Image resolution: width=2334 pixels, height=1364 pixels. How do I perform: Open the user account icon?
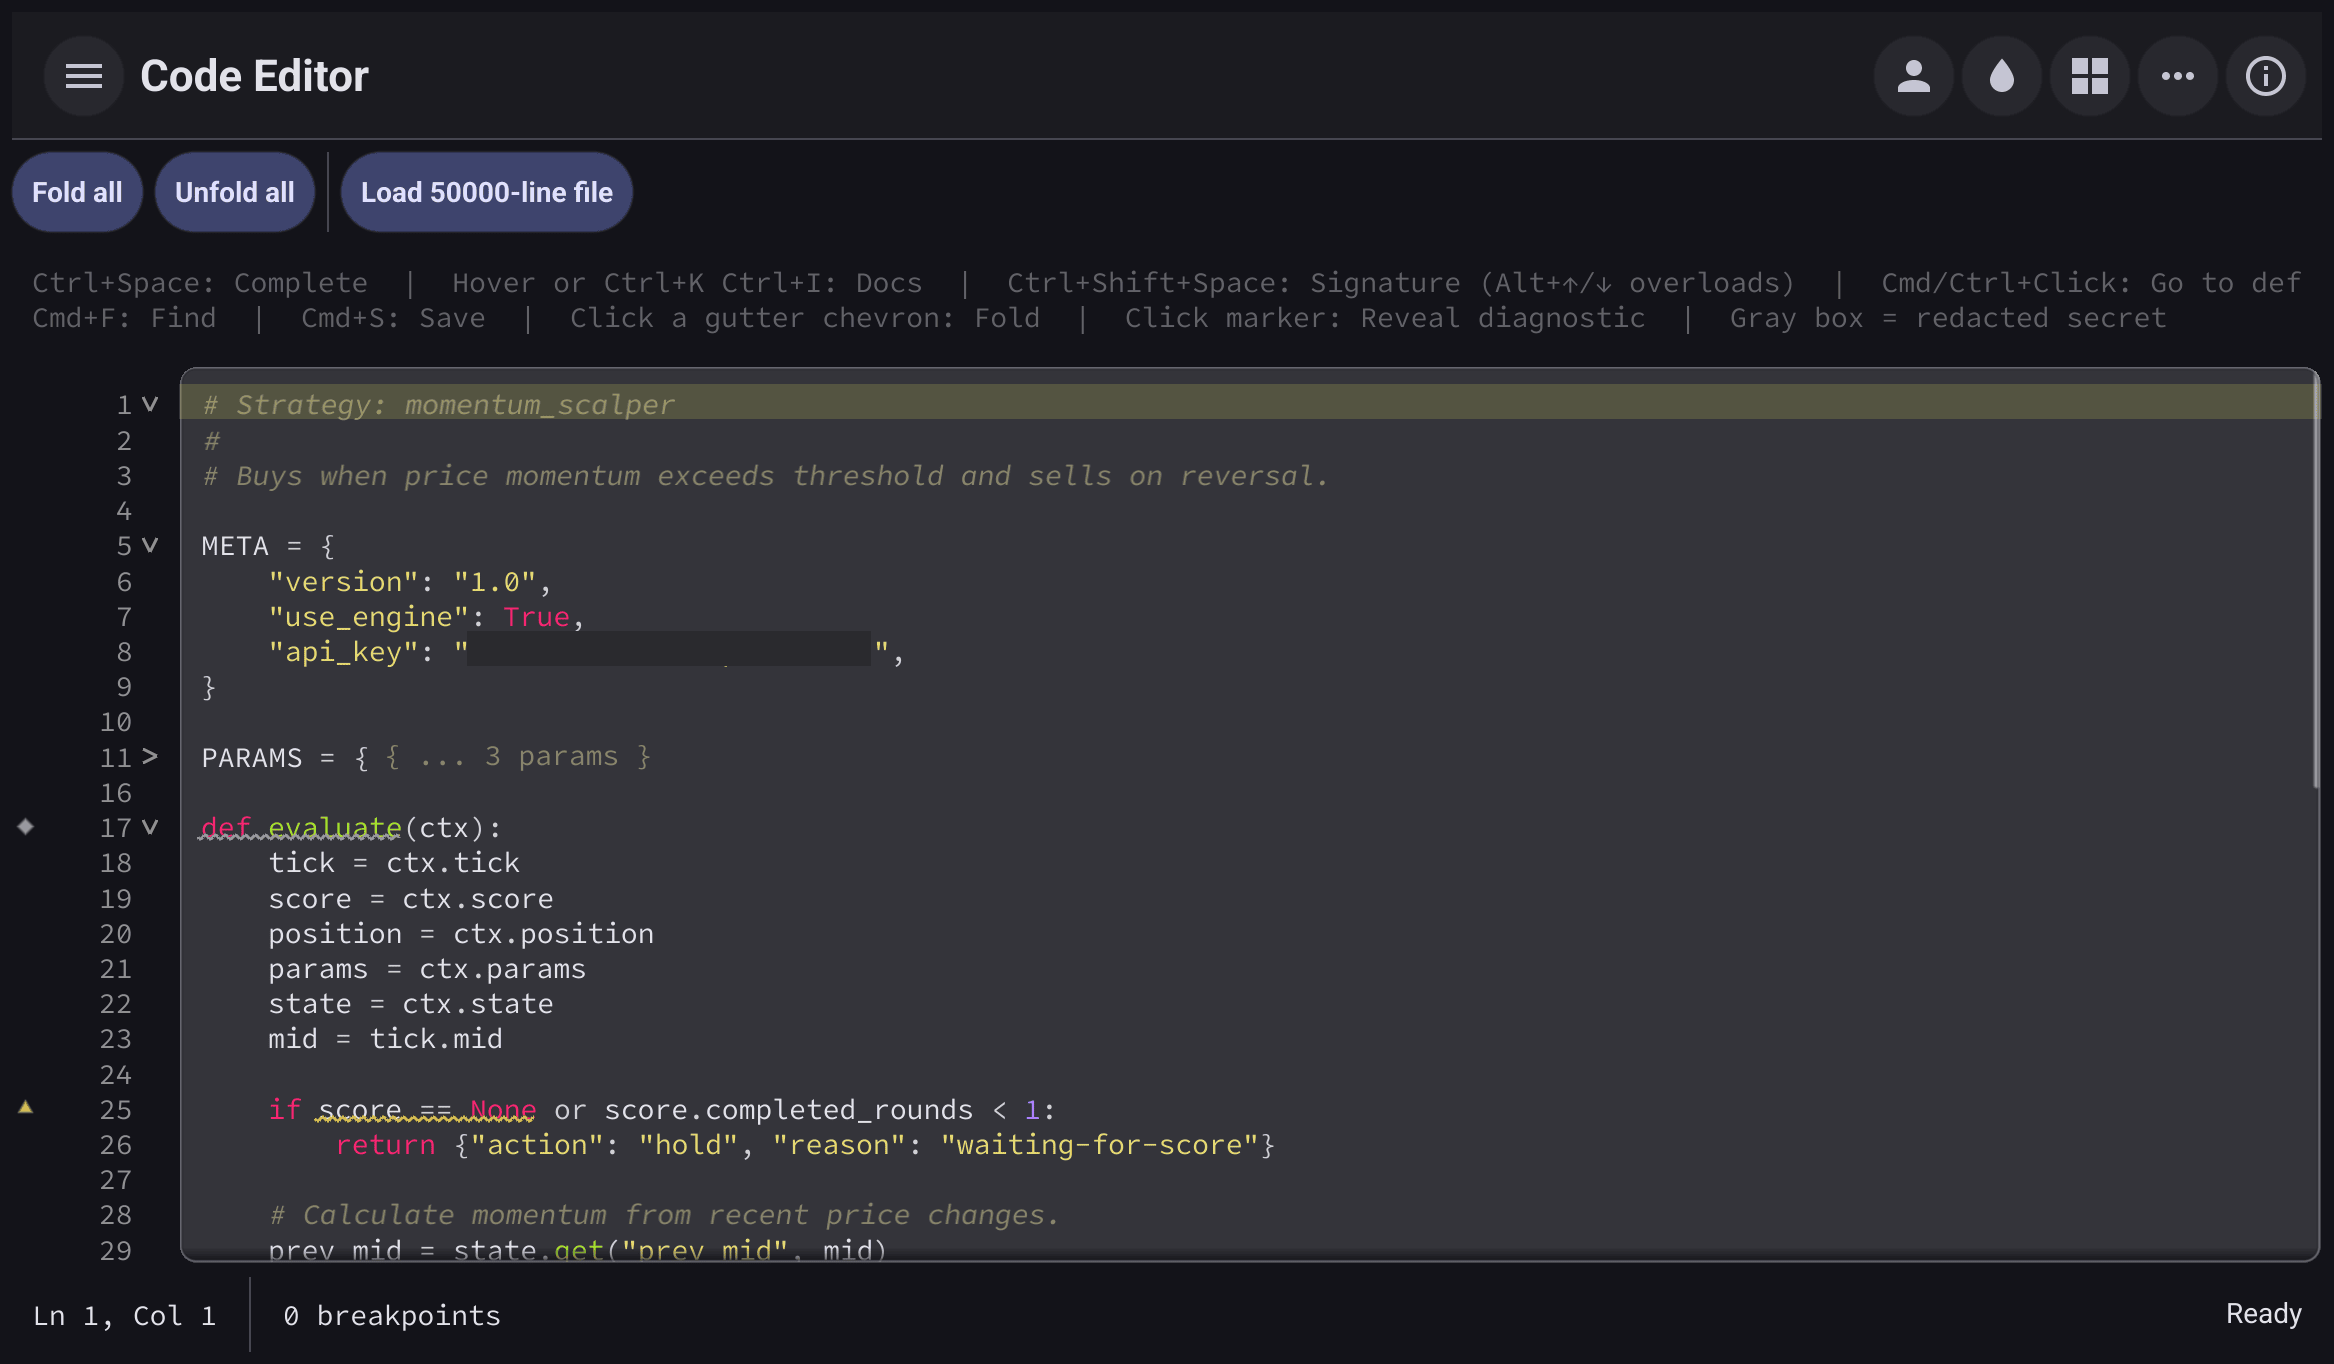[1914, 76]
